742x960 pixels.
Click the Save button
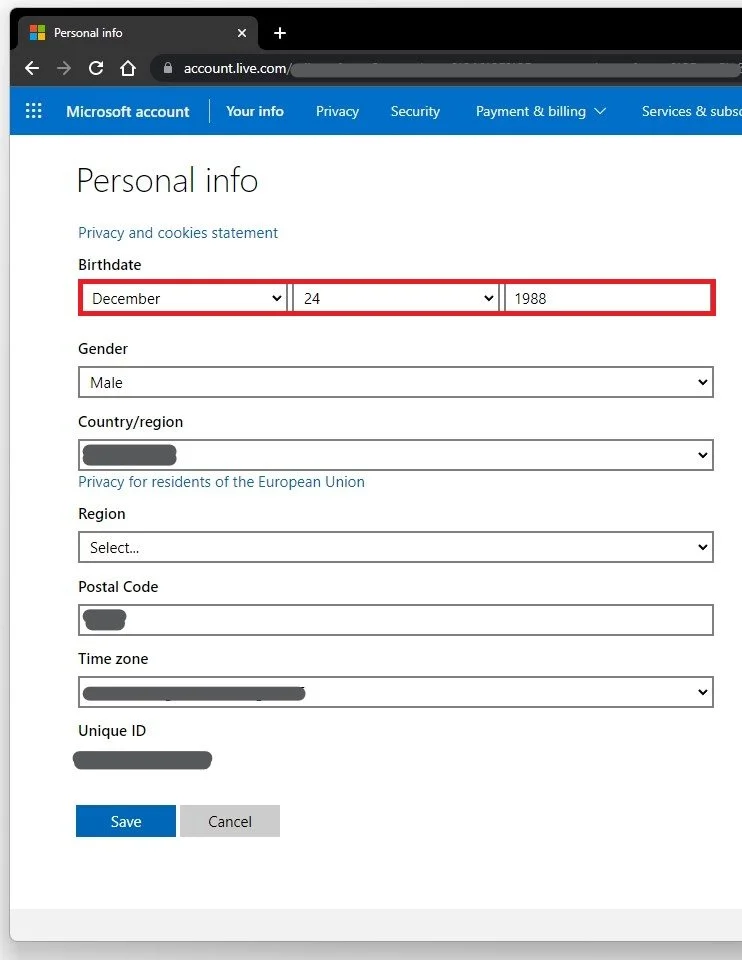tap(126, 821)
